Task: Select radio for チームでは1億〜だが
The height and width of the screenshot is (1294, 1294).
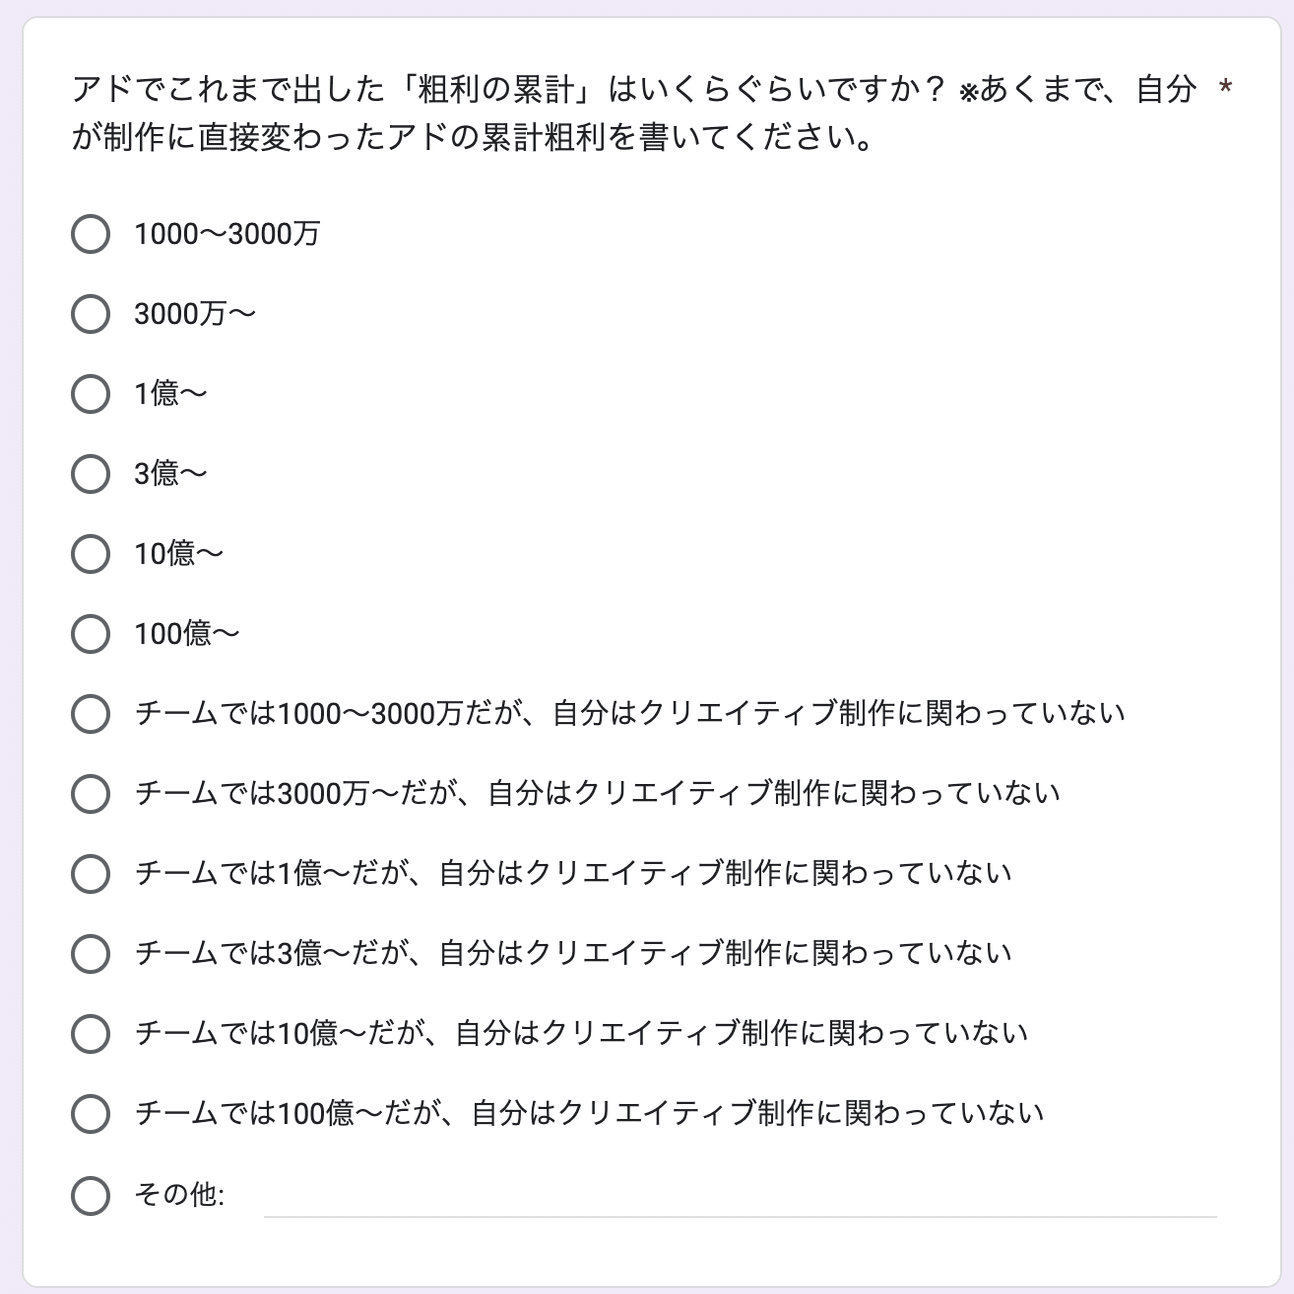Action: pyautogui.click(x=90, y=874)
